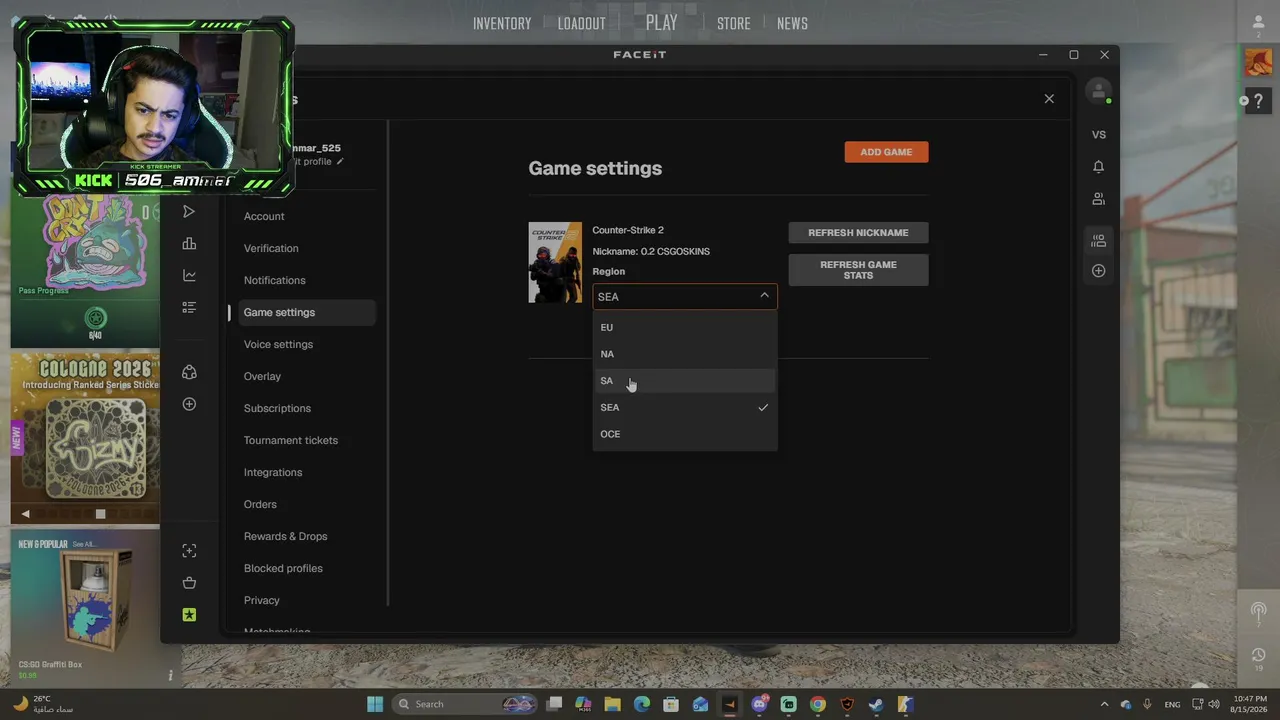Open FACEIT notifications bell
This screenshot has height=720, width=1280.
pos(1099,167)
